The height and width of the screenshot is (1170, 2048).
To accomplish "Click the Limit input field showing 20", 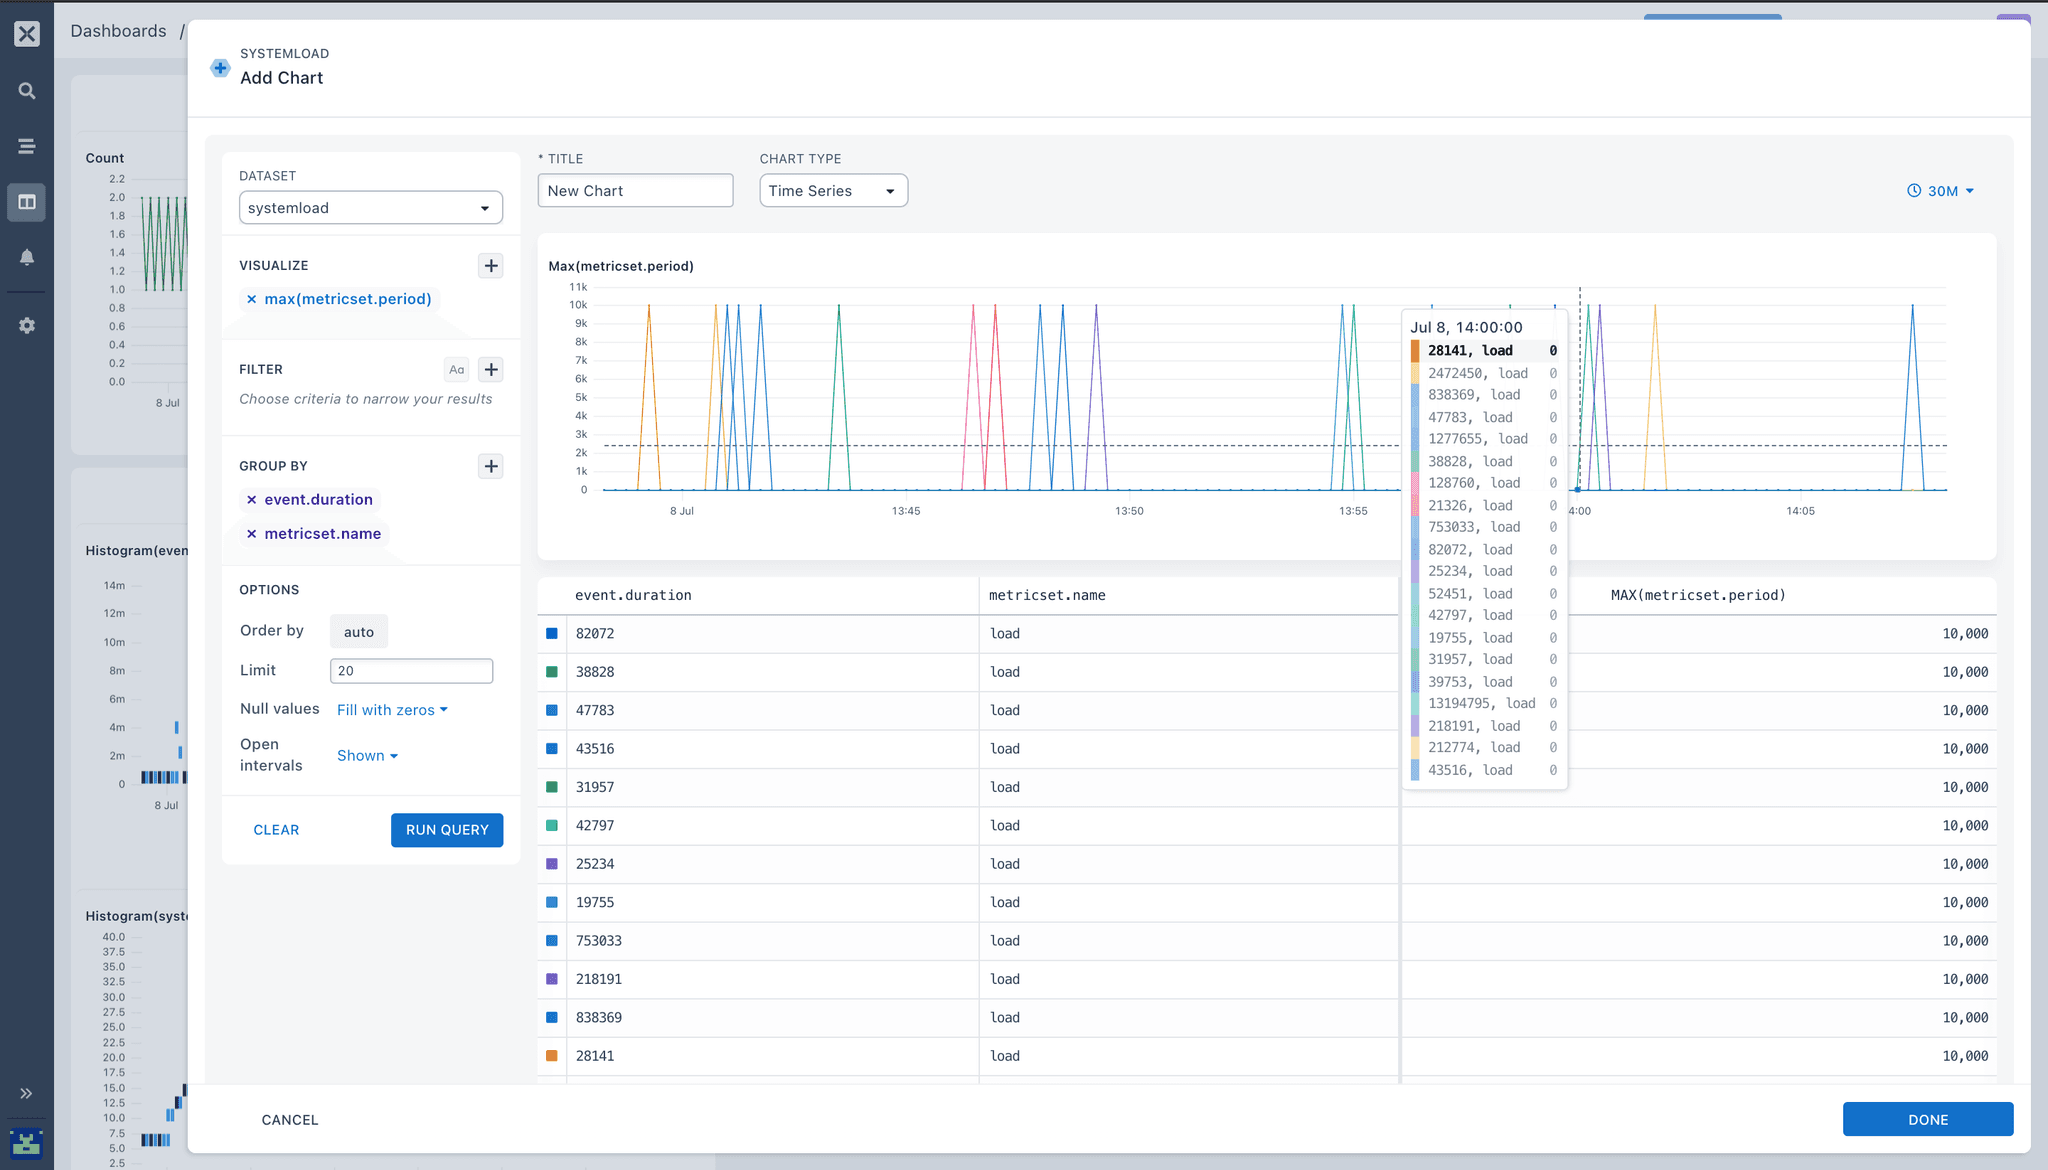I will point(411,670).
